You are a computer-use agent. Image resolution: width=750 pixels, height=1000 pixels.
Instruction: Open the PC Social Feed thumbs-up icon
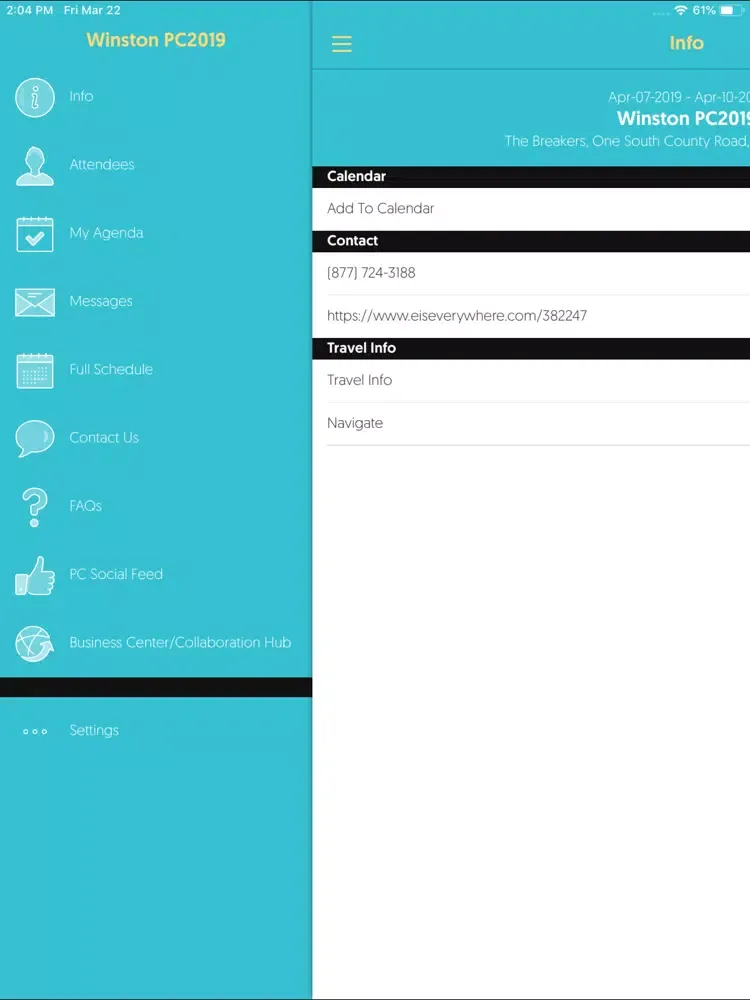click(34, 575)
